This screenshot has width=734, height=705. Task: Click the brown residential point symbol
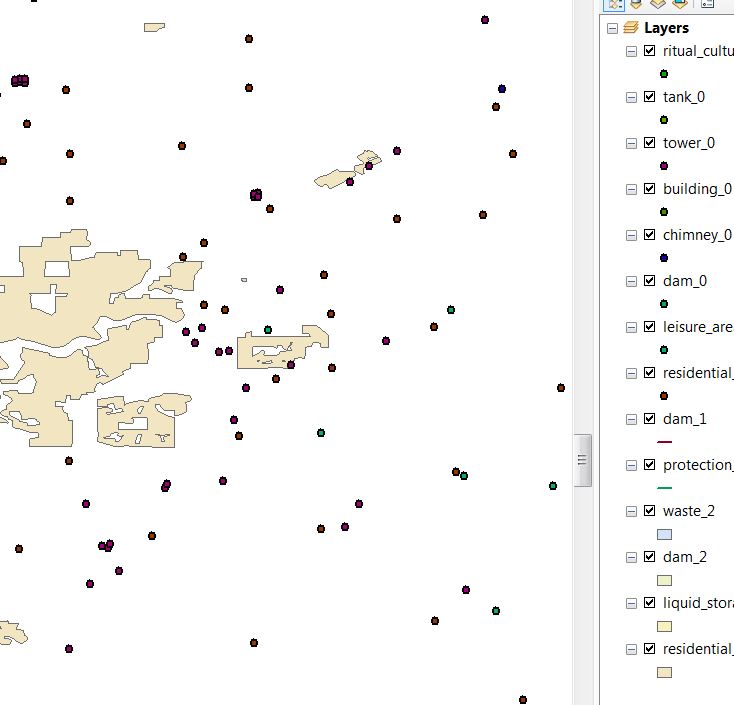[x=664, y=396]
